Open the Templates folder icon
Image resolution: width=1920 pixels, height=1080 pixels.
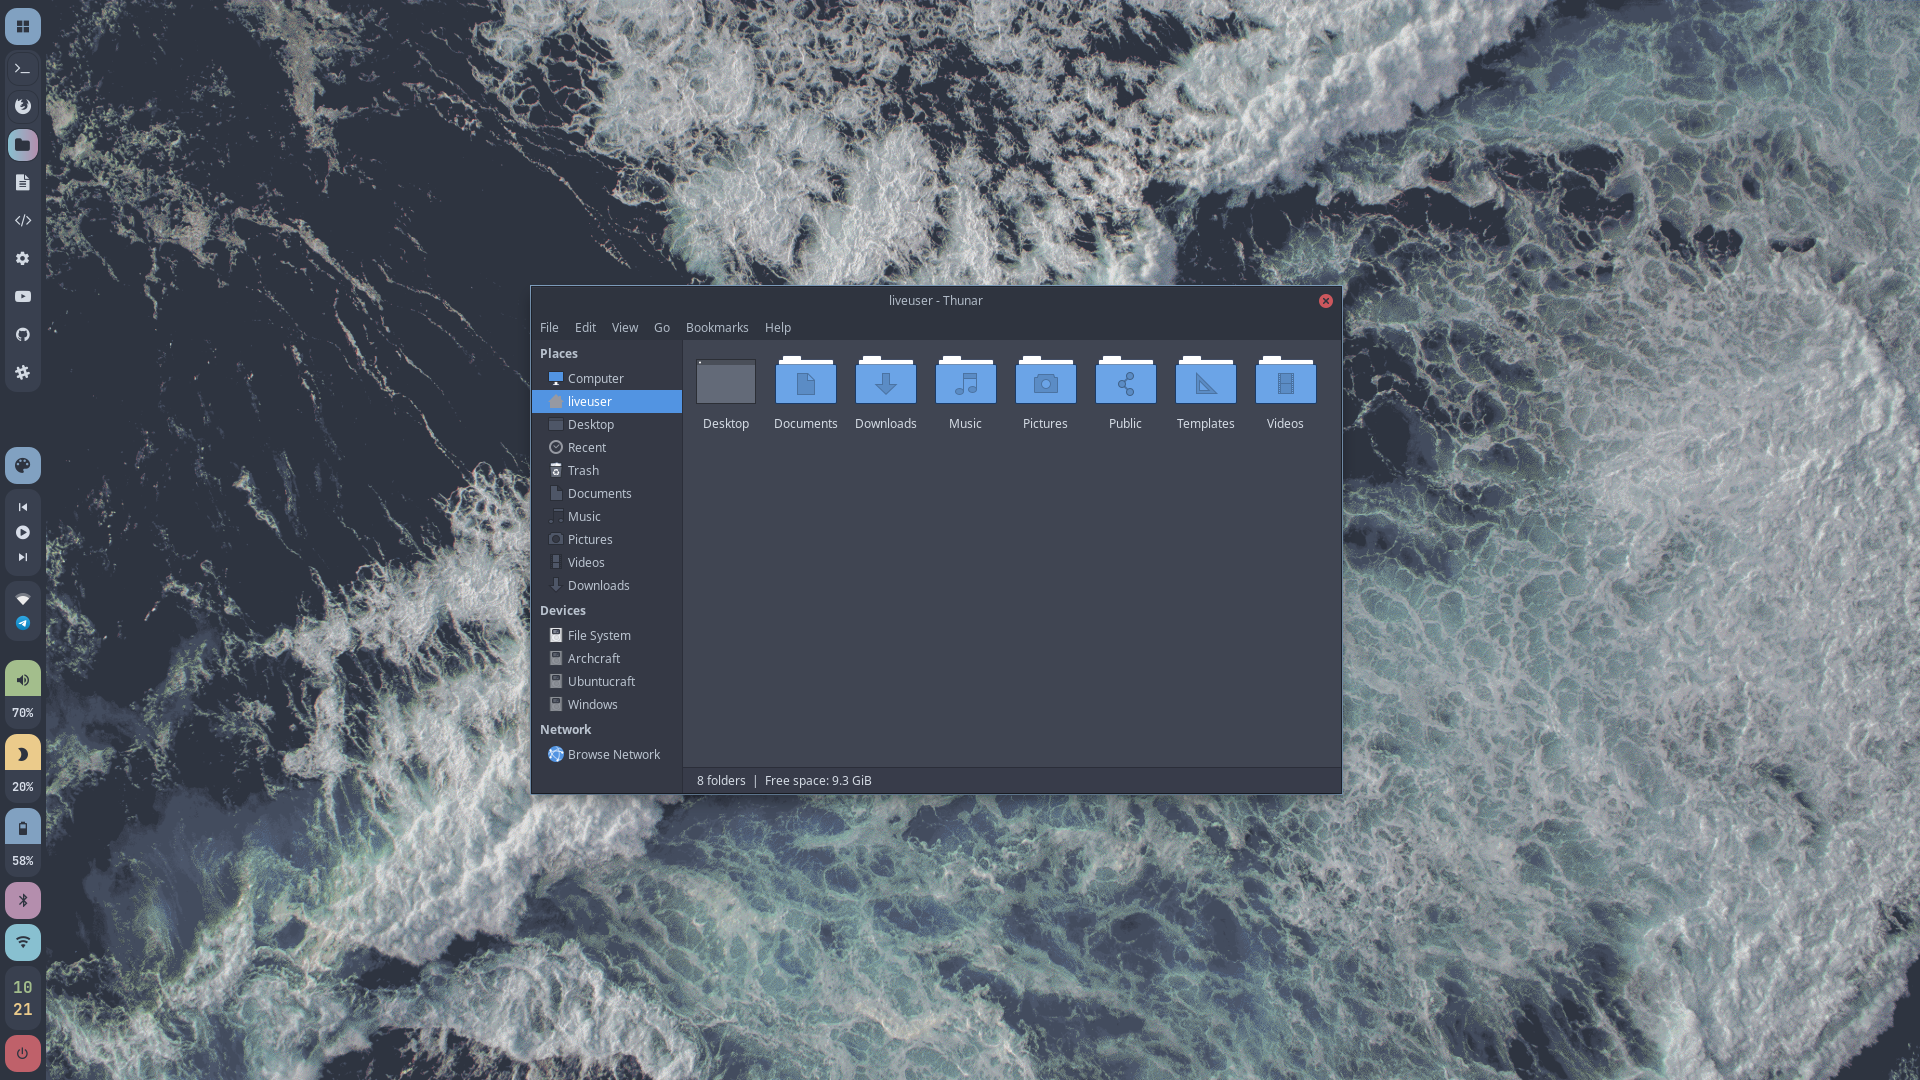click(1205, 383)
